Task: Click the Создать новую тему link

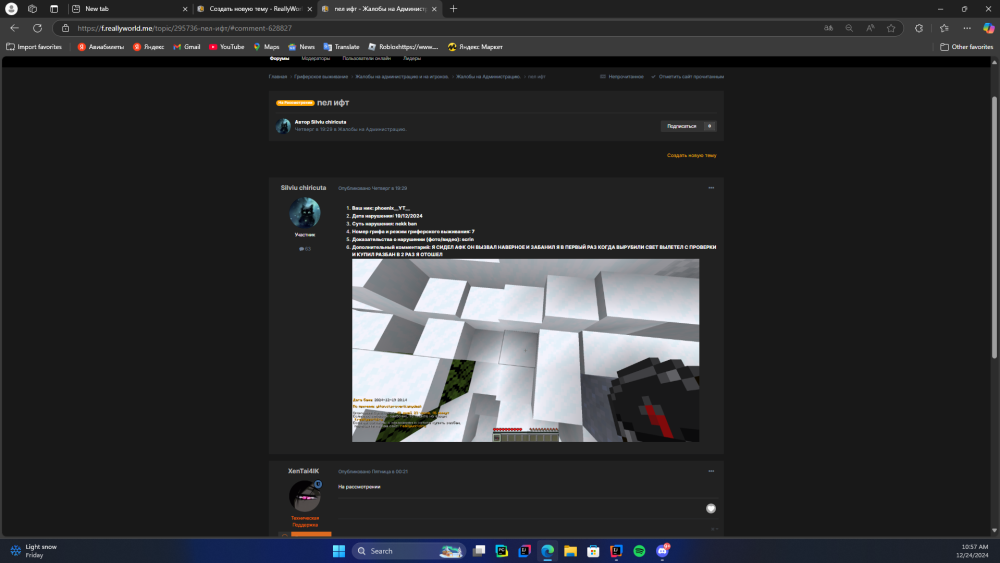Action: click(691, 156)
